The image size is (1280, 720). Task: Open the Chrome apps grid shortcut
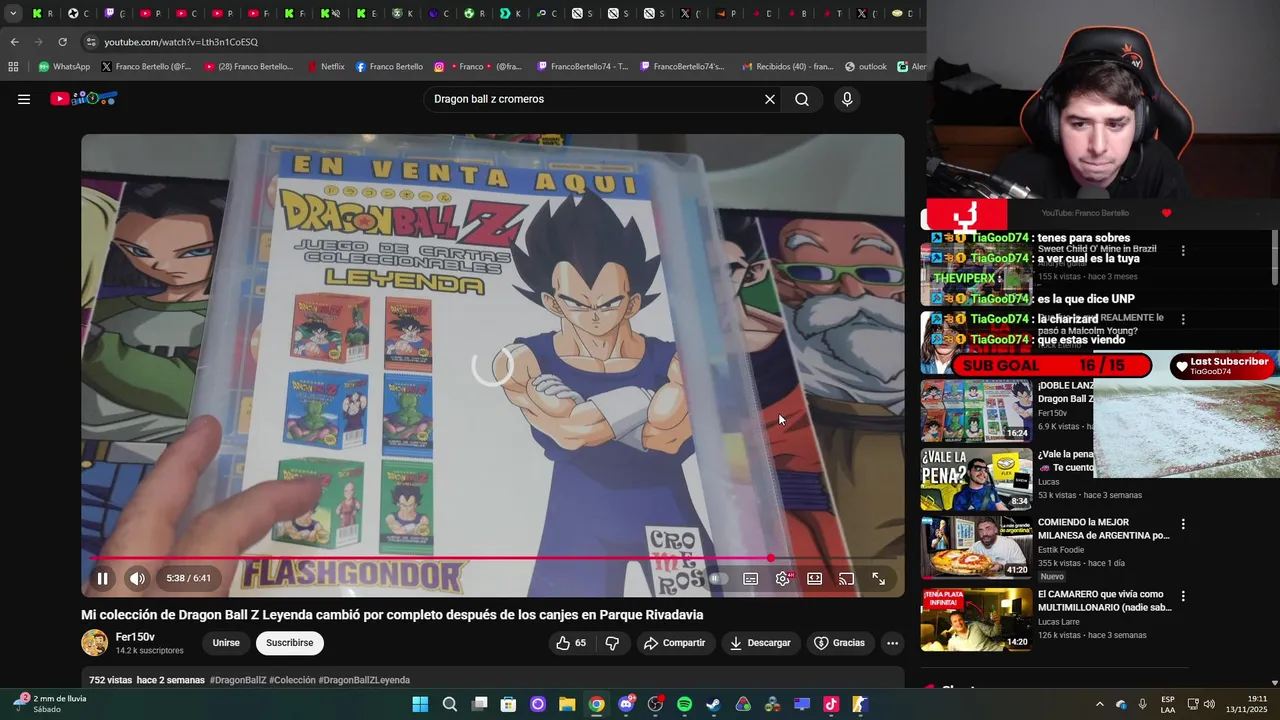click(x=13, y=67)
